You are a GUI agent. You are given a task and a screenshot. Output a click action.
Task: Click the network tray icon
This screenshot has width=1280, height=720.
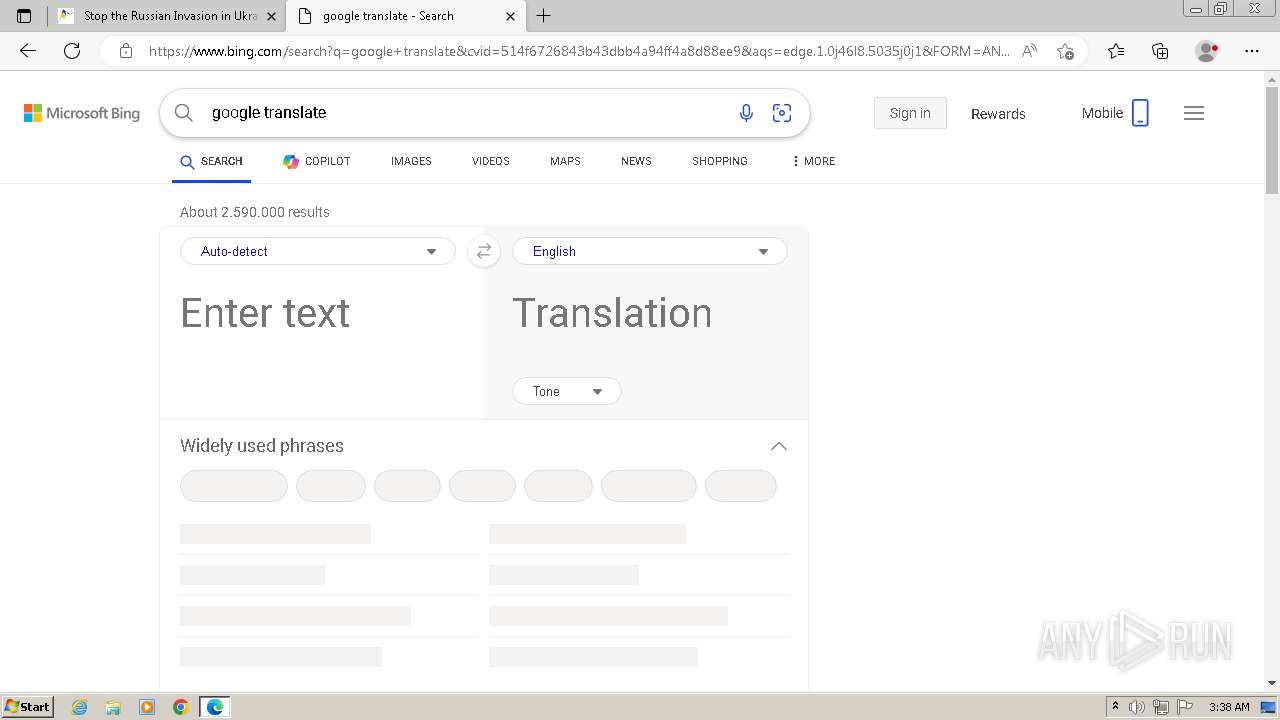coord(1161,707)
